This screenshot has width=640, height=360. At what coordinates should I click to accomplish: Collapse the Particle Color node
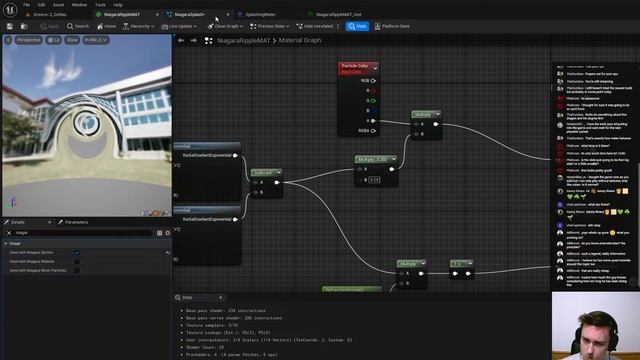375,68
